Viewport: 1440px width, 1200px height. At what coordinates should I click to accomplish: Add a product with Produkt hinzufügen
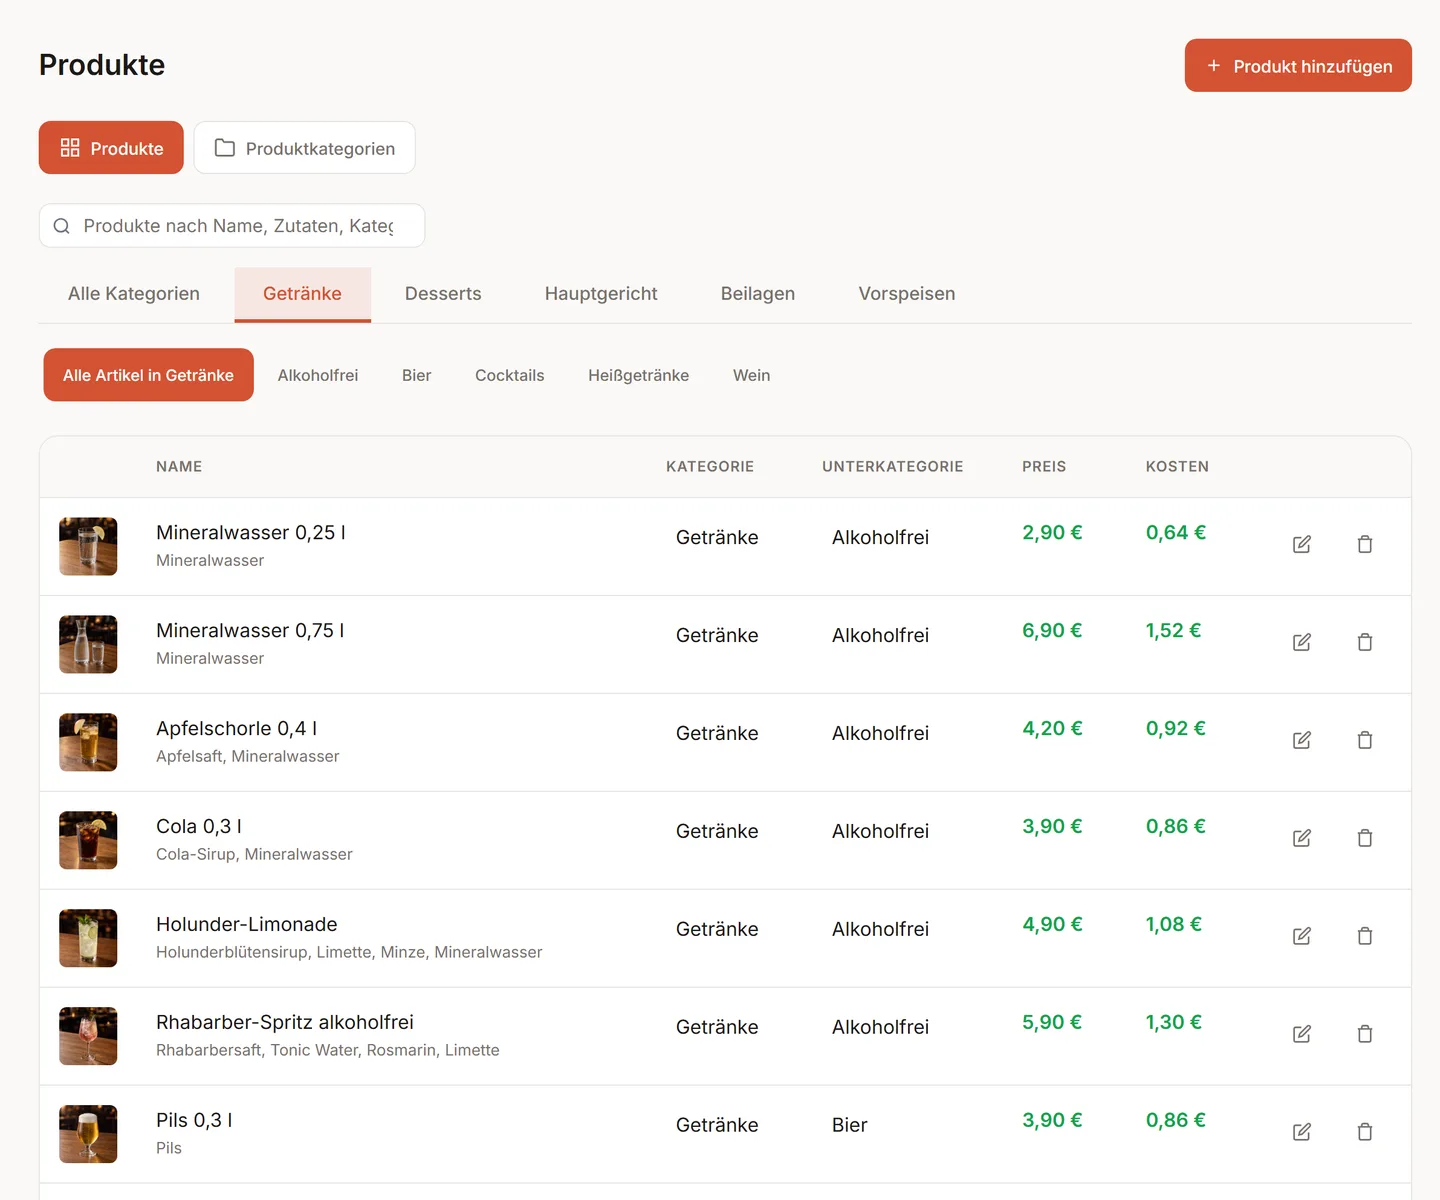tap(1298, 66)
